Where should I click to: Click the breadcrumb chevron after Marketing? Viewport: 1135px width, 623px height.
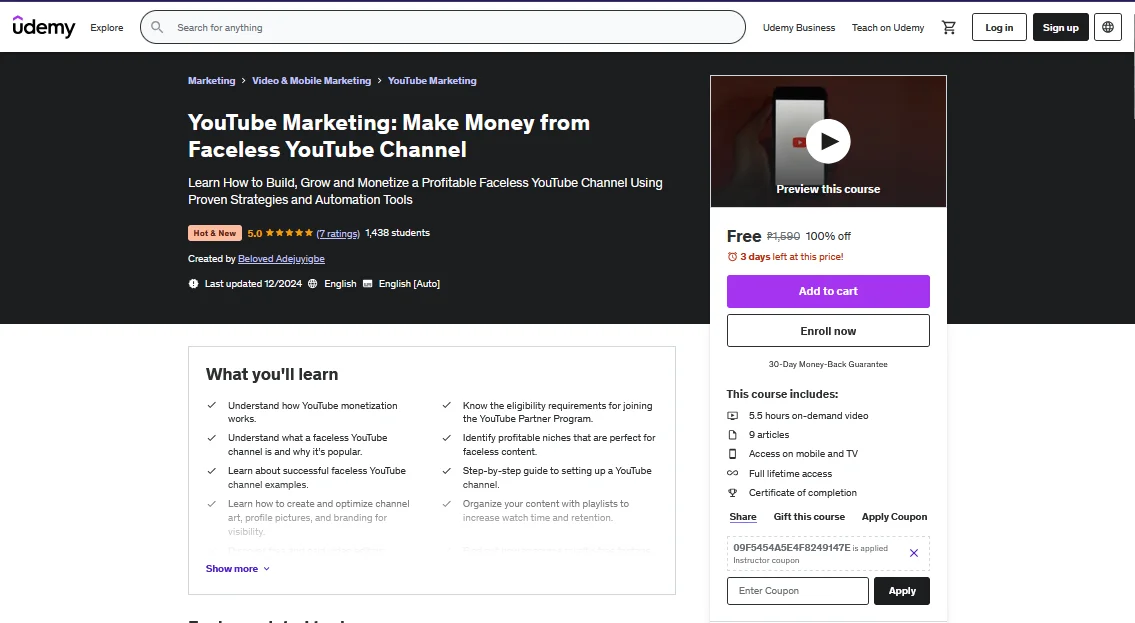(x=244, y=81)
